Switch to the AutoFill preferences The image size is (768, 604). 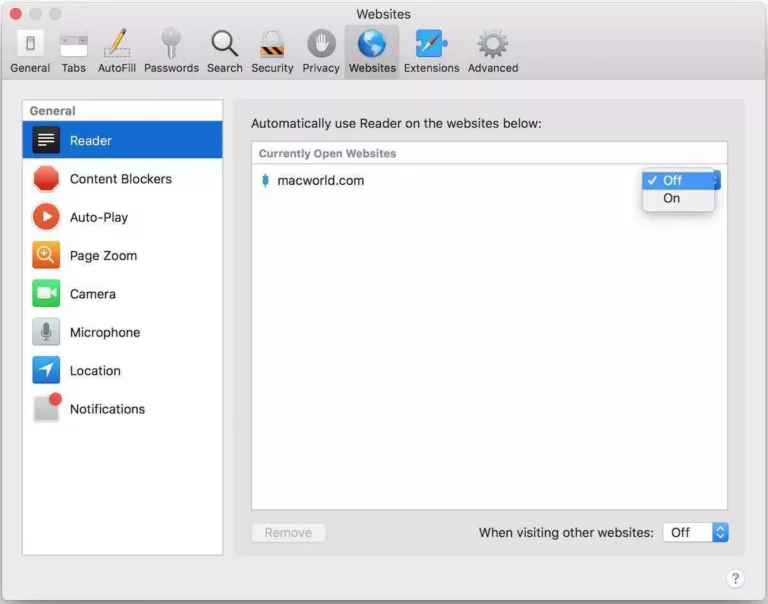pos(120,51)
